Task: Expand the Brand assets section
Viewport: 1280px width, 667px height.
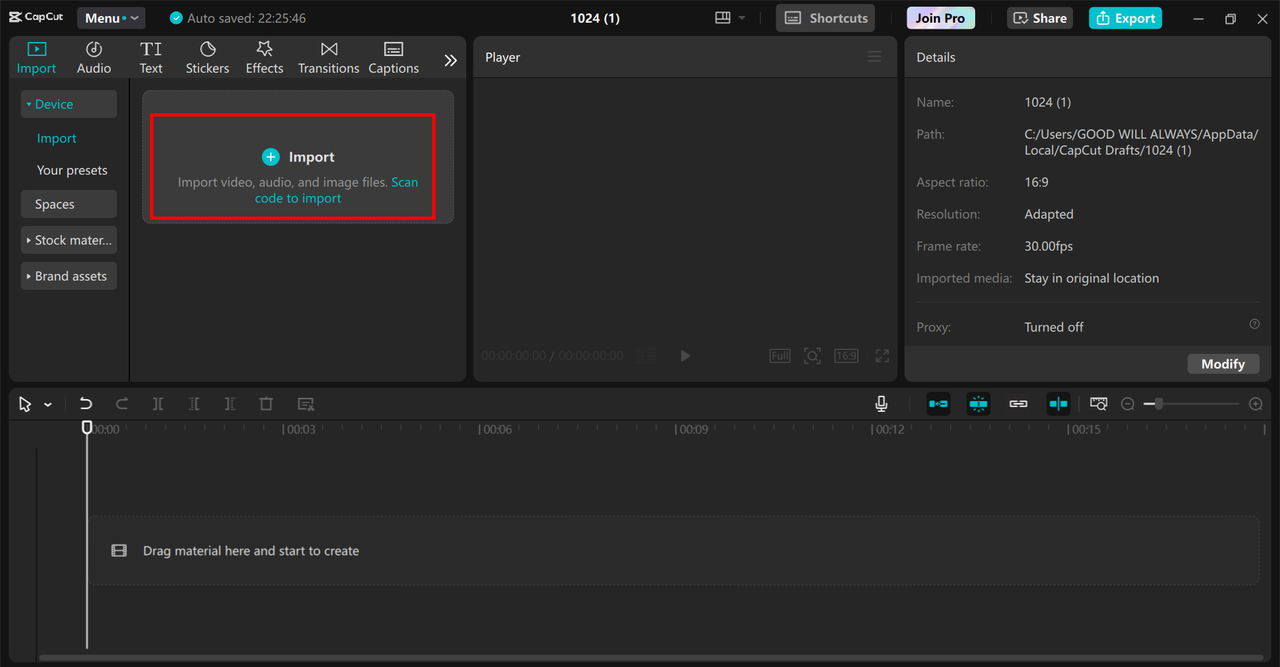Action: coord(69,276)
